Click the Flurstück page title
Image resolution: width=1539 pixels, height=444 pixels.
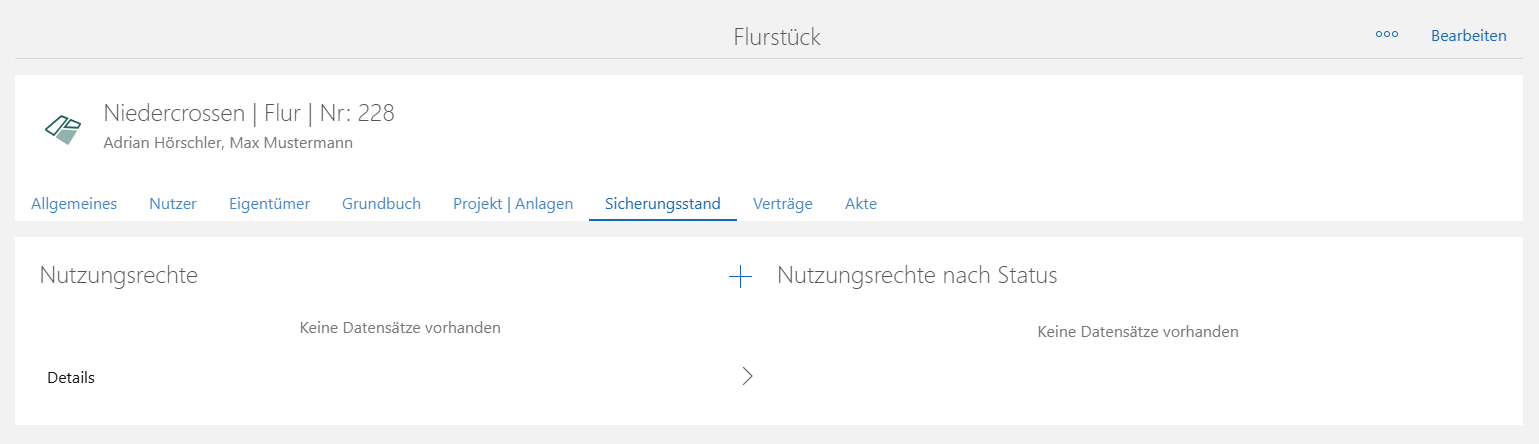777,37
